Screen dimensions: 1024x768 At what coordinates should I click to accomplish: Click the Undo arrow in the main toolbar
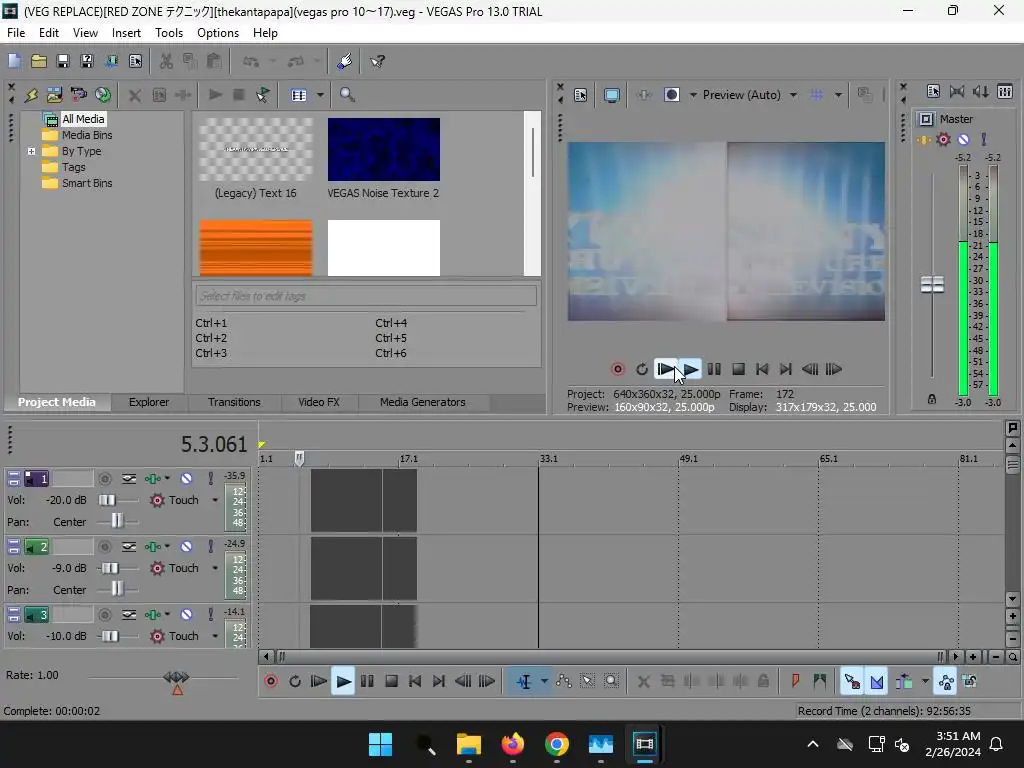(251, 61)
